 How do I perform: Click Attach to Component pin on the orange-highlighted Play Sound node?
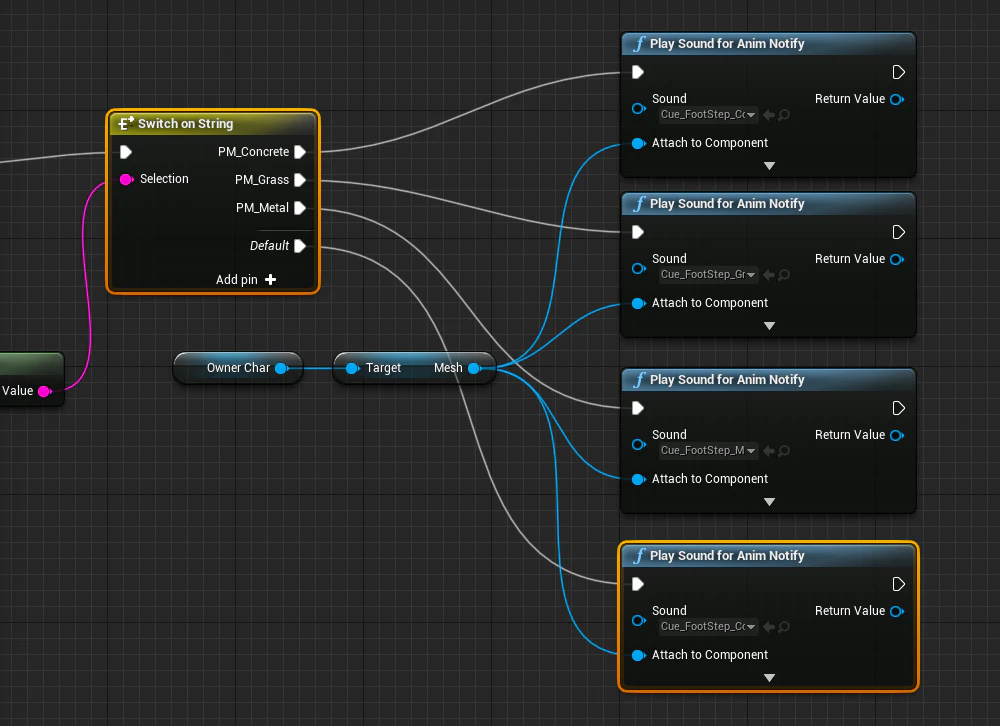638,655
